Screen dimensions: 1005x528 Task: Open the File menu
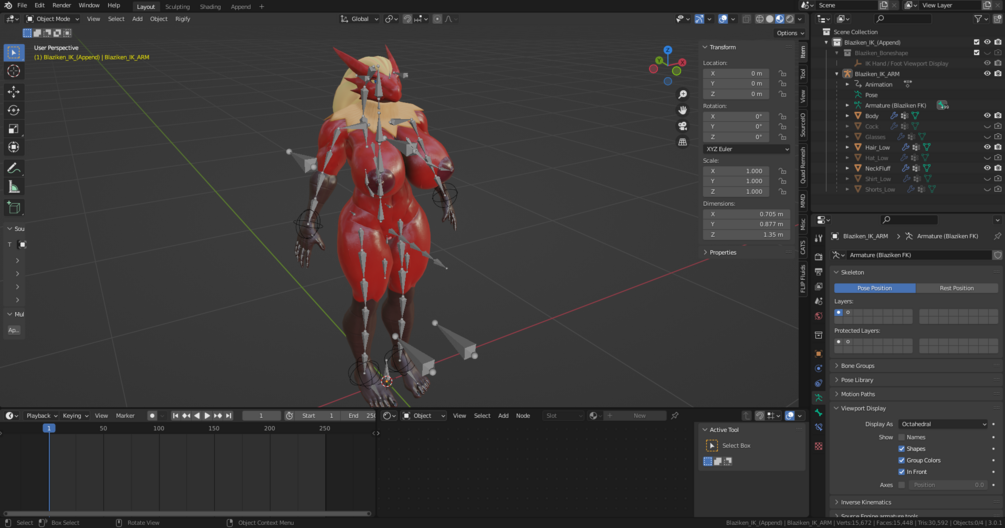tap(22, 6)
